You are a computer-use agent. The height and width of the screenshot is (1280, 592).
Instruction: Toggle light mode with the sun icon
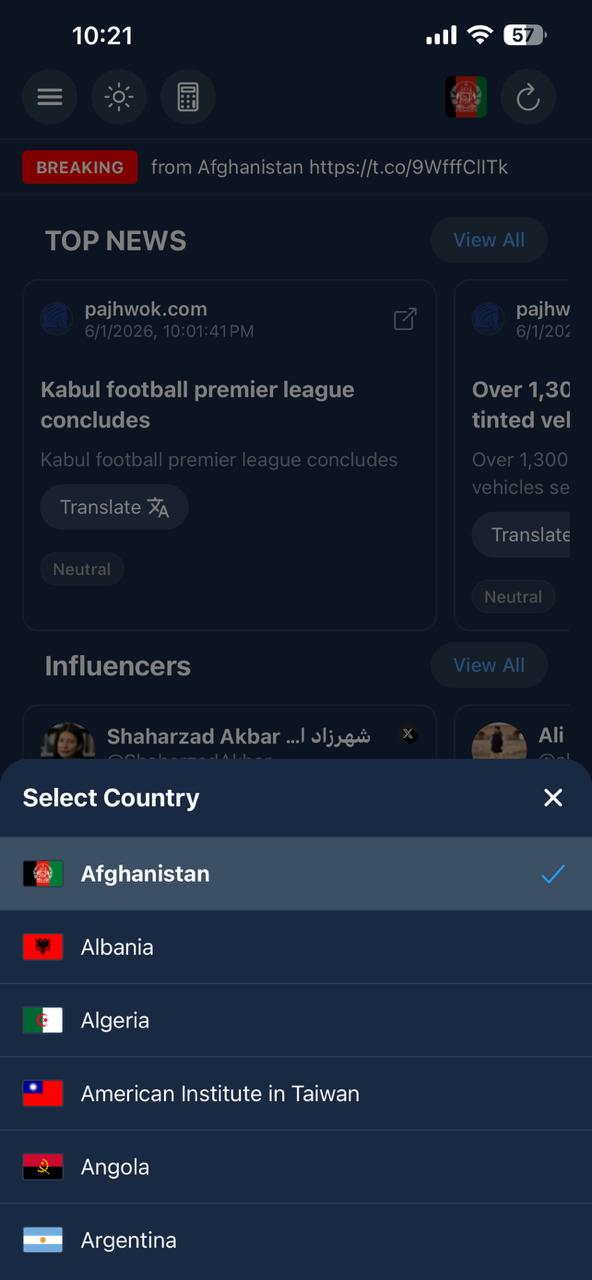pos(118,97)
